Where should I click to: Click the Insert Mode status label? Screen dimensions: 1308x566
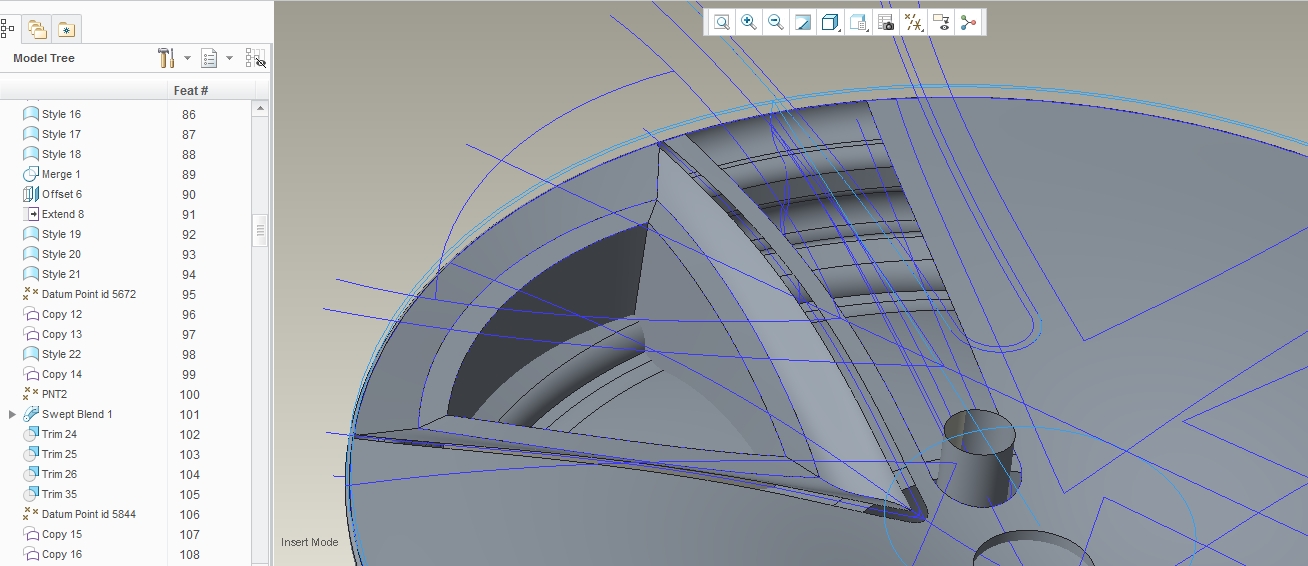tap(309, 542)
